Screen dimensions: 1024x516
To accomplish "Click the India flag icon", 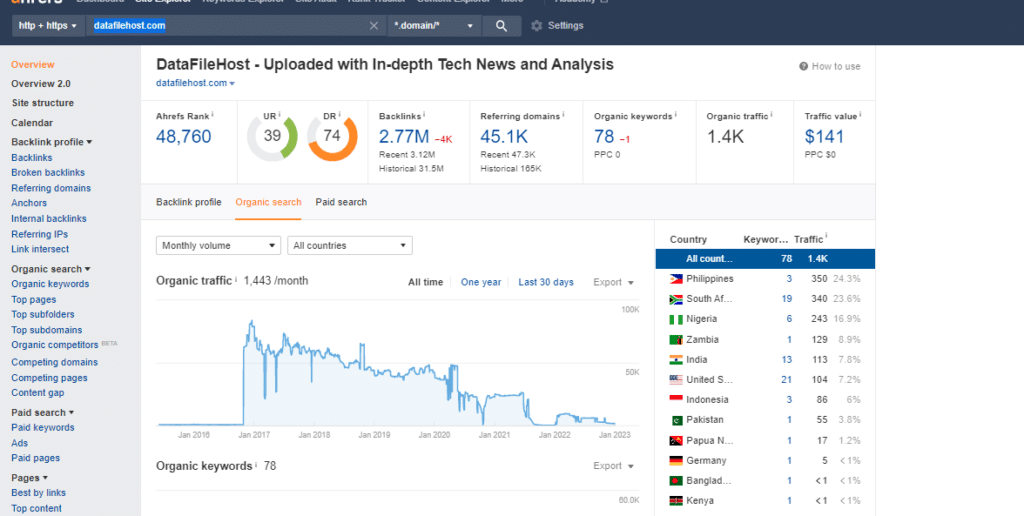I will (x=676, y=360).
